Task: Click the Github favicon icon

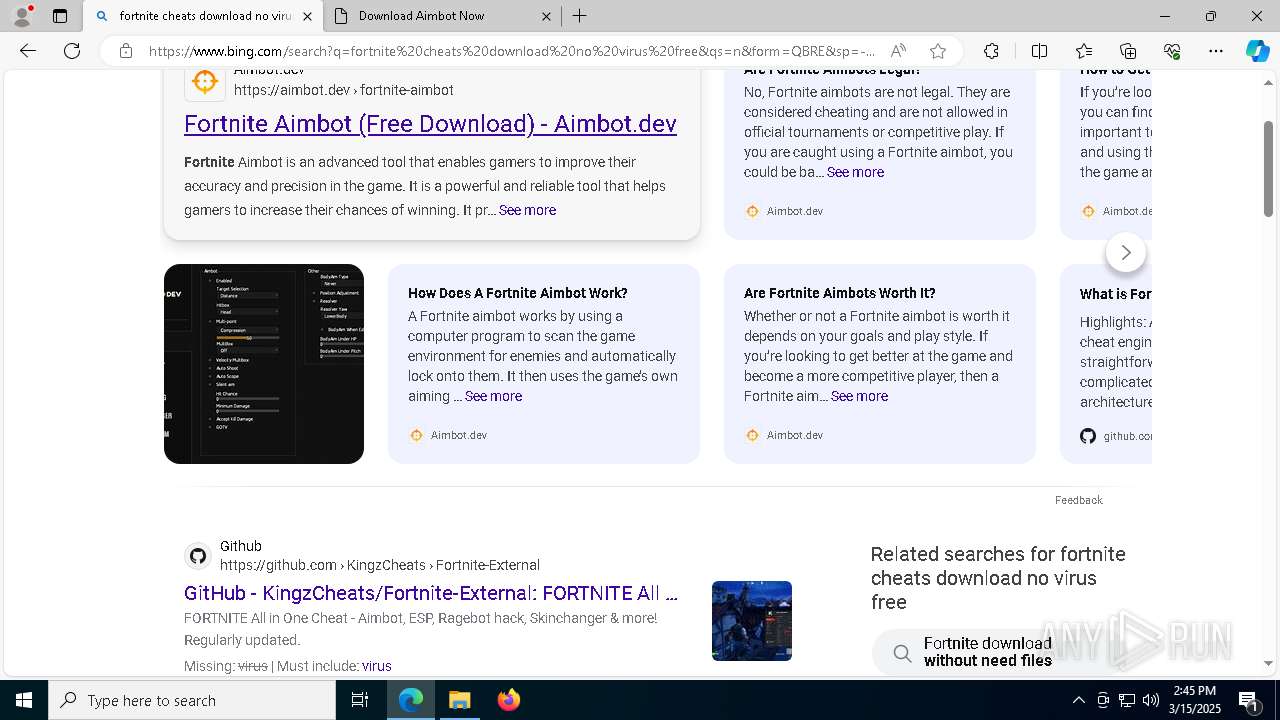Action: pos(198,555)
